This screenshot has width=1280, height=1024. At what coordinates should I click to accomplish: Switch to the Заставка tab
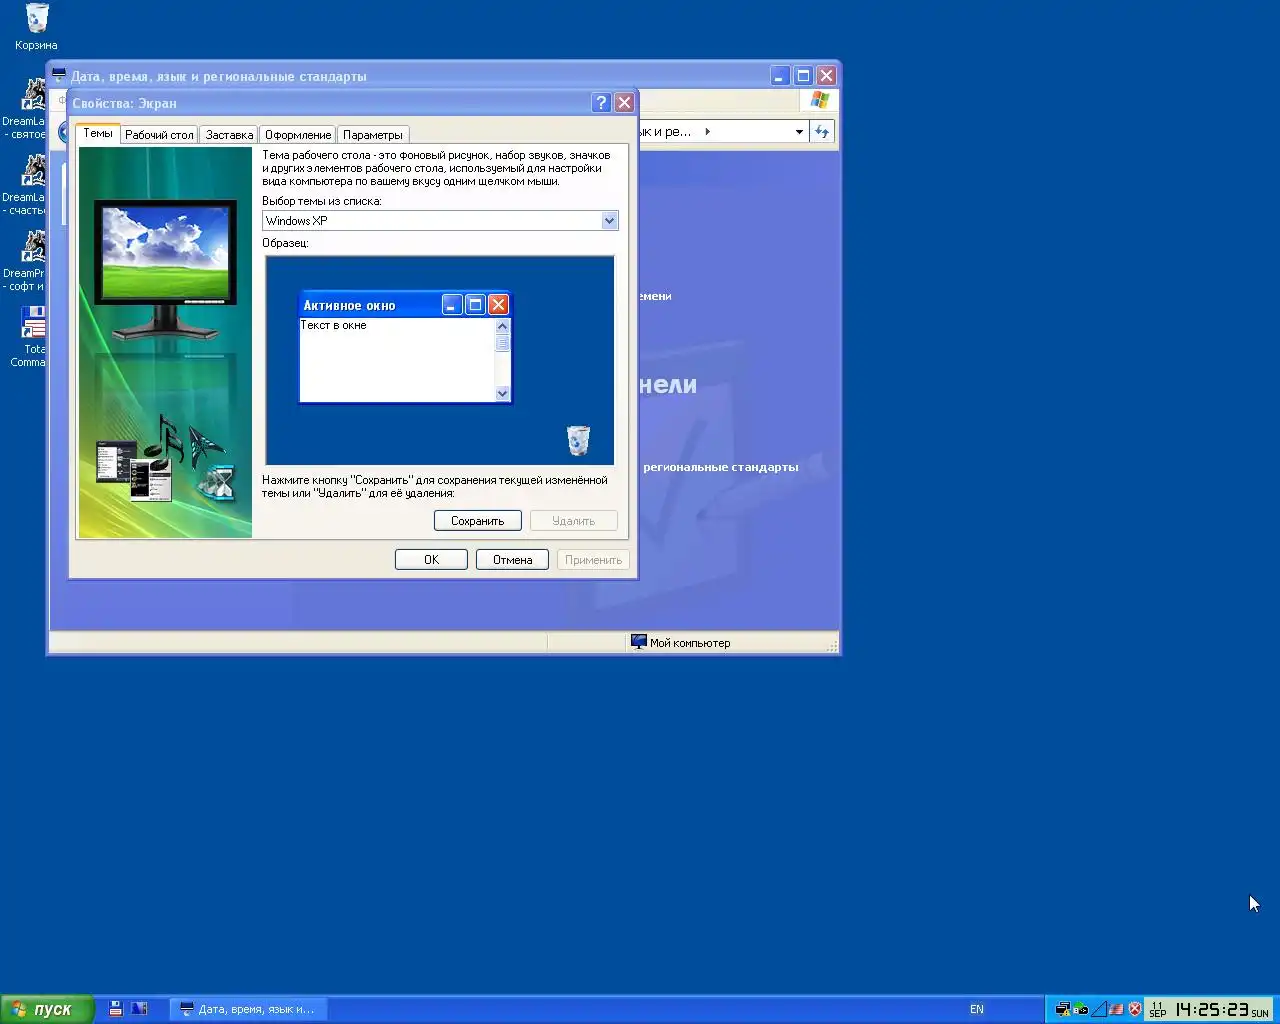[x=229, y=135]
